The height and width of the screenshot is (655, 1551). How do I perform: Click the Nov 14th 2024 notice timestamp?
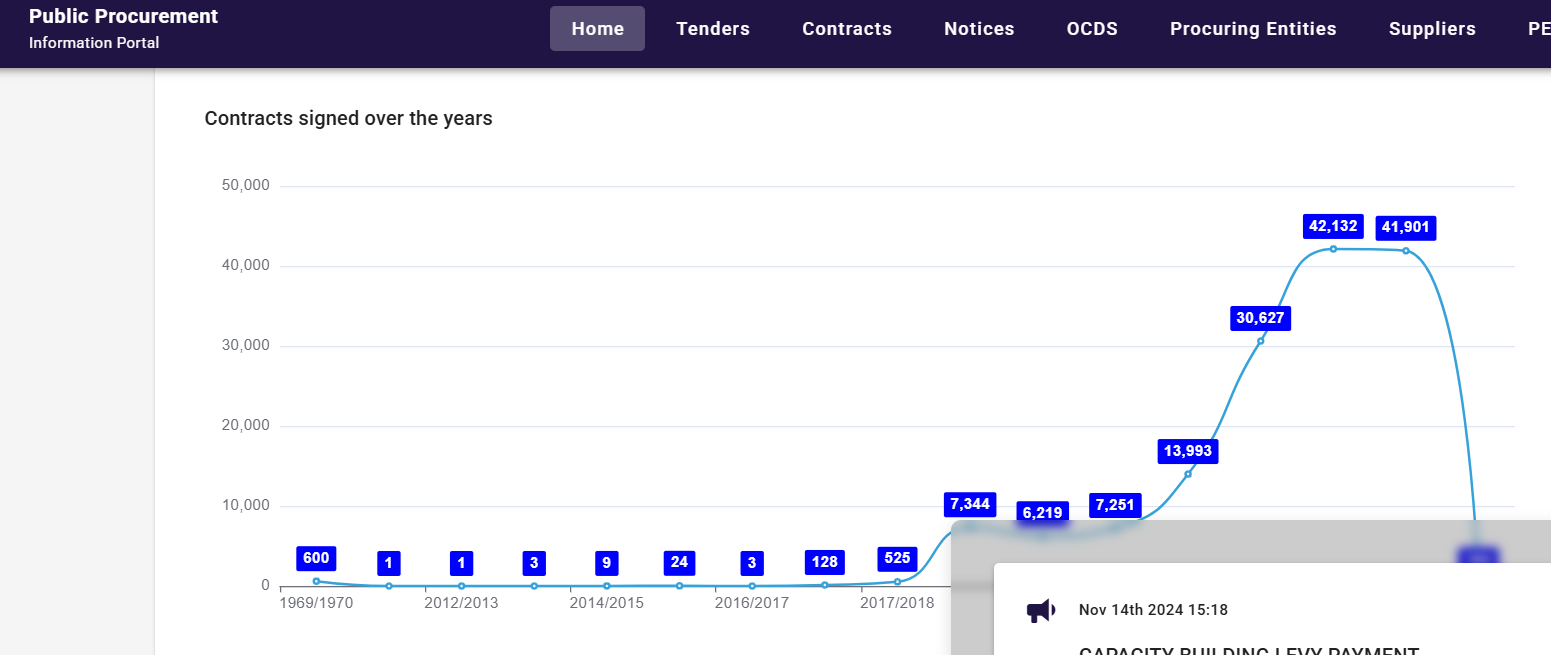(x=1153, y=610)
